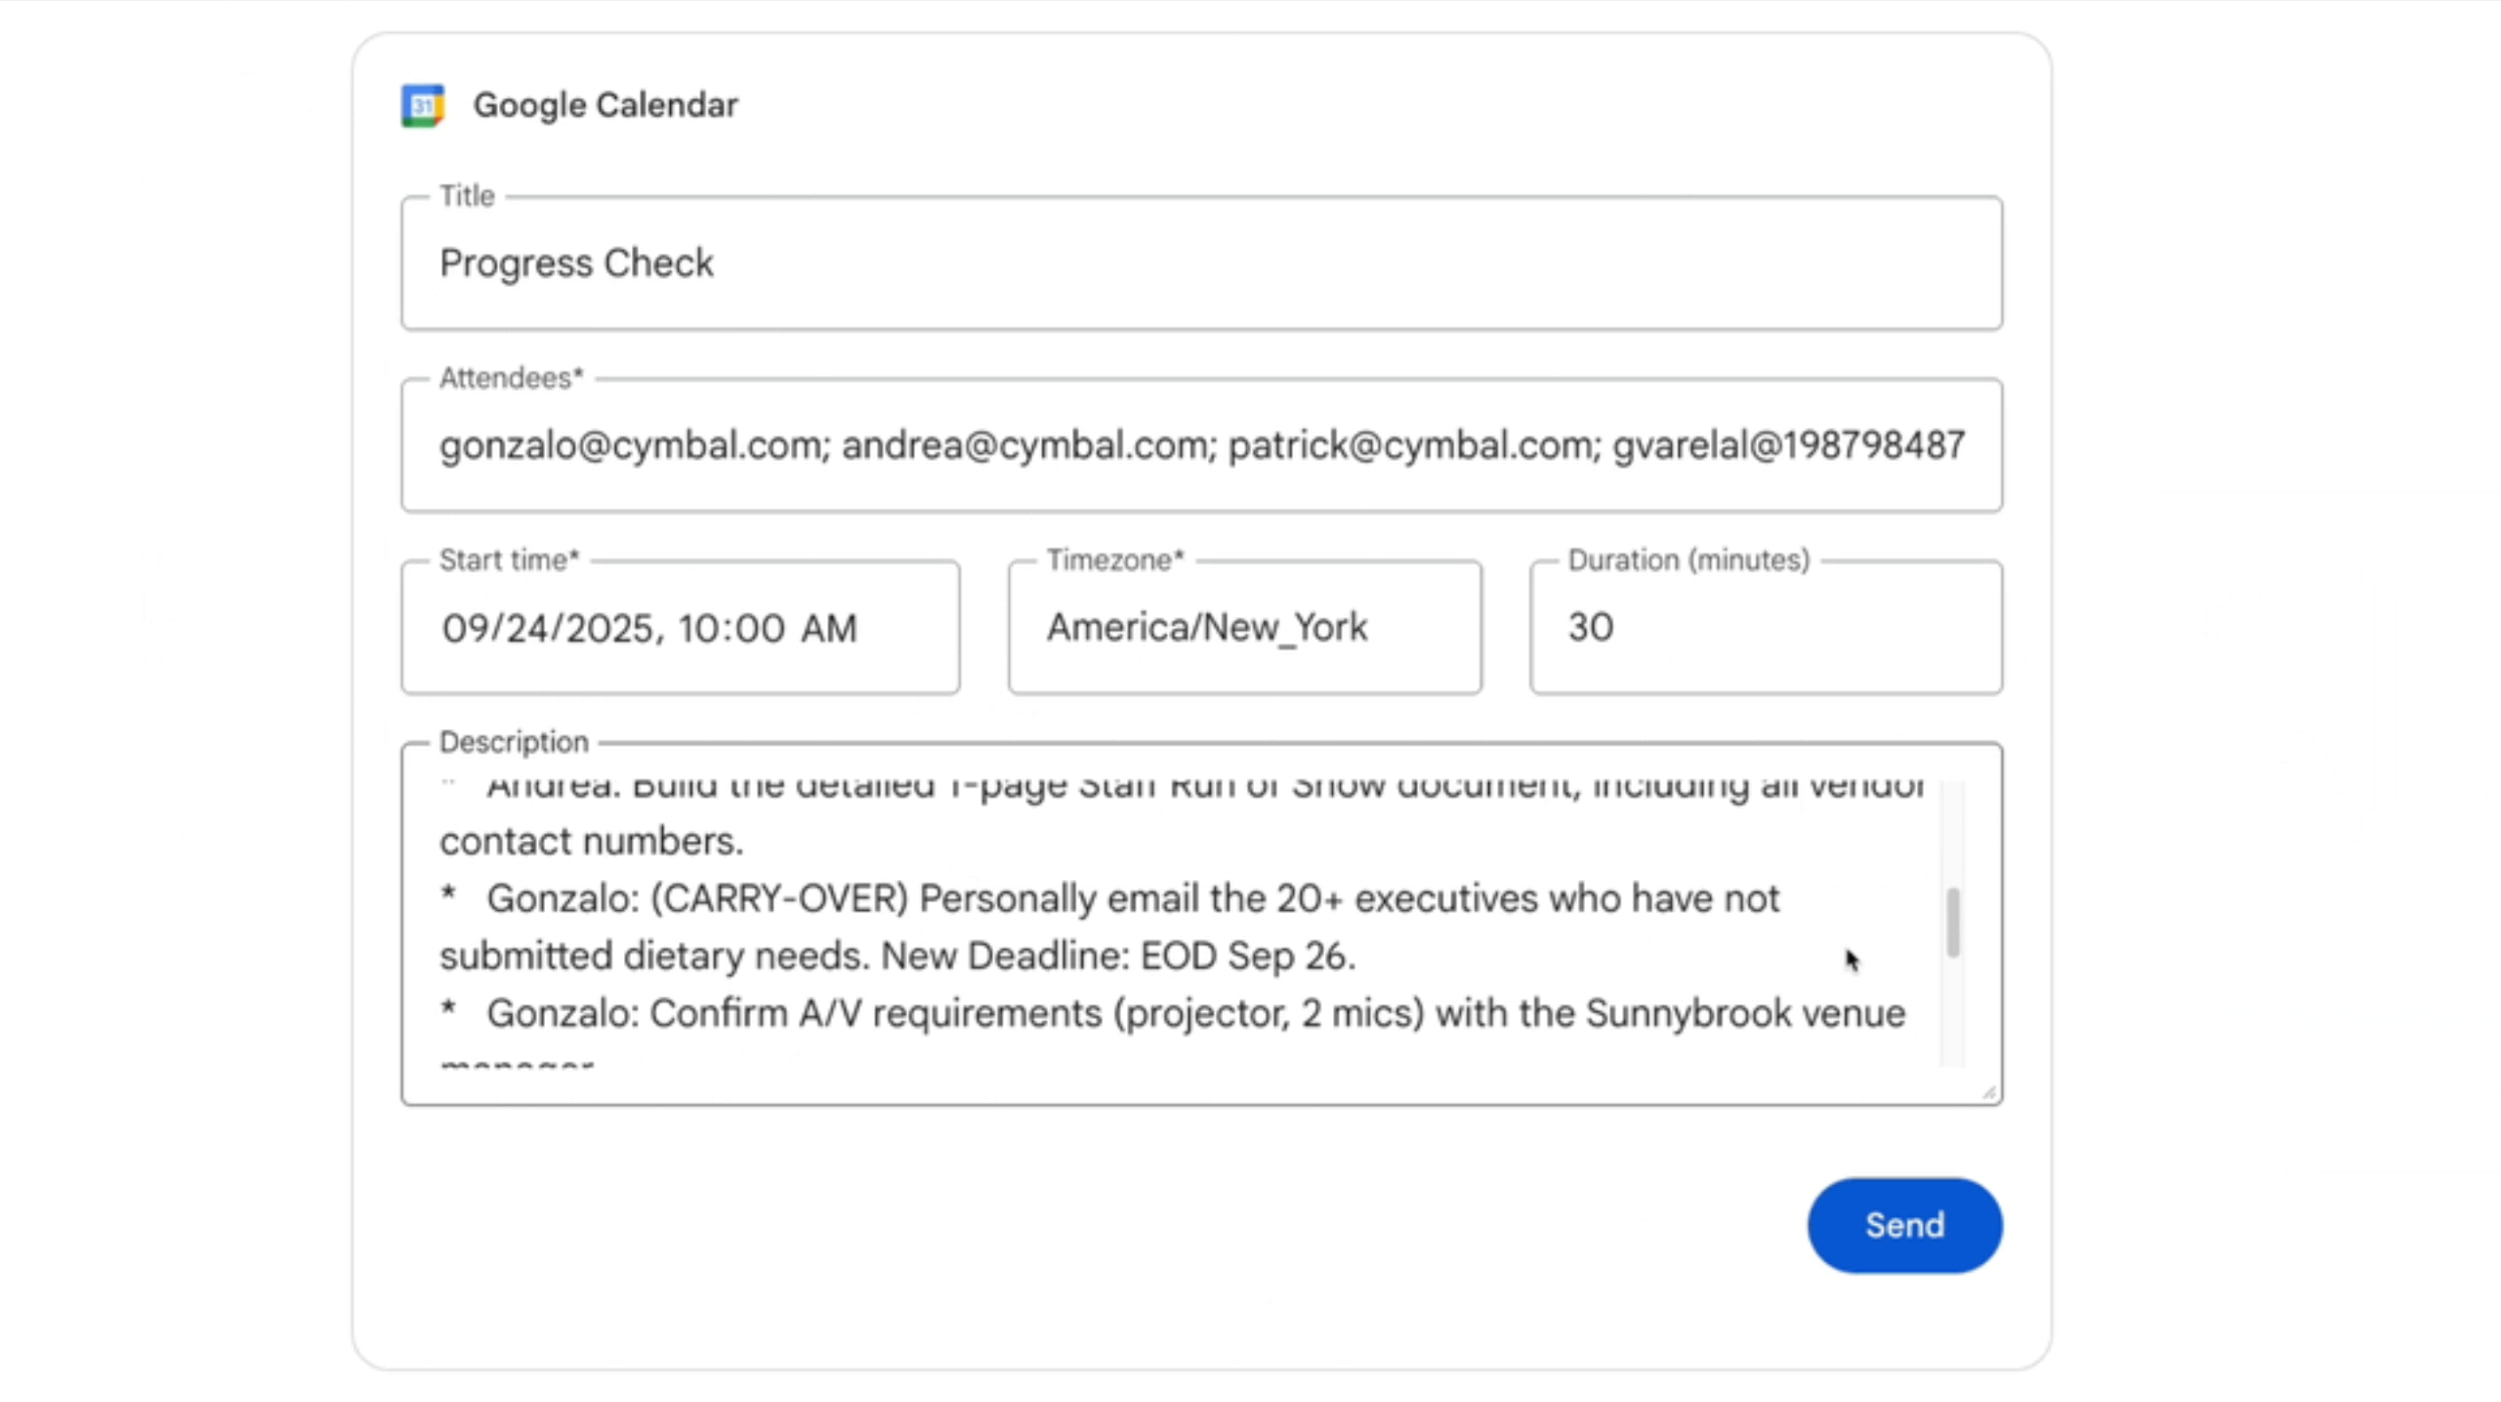Screen dimensions: 2501x1402
Task: Click 'New Deadline: EOD Sep 26' text
Action: (x=1116, y=956)
